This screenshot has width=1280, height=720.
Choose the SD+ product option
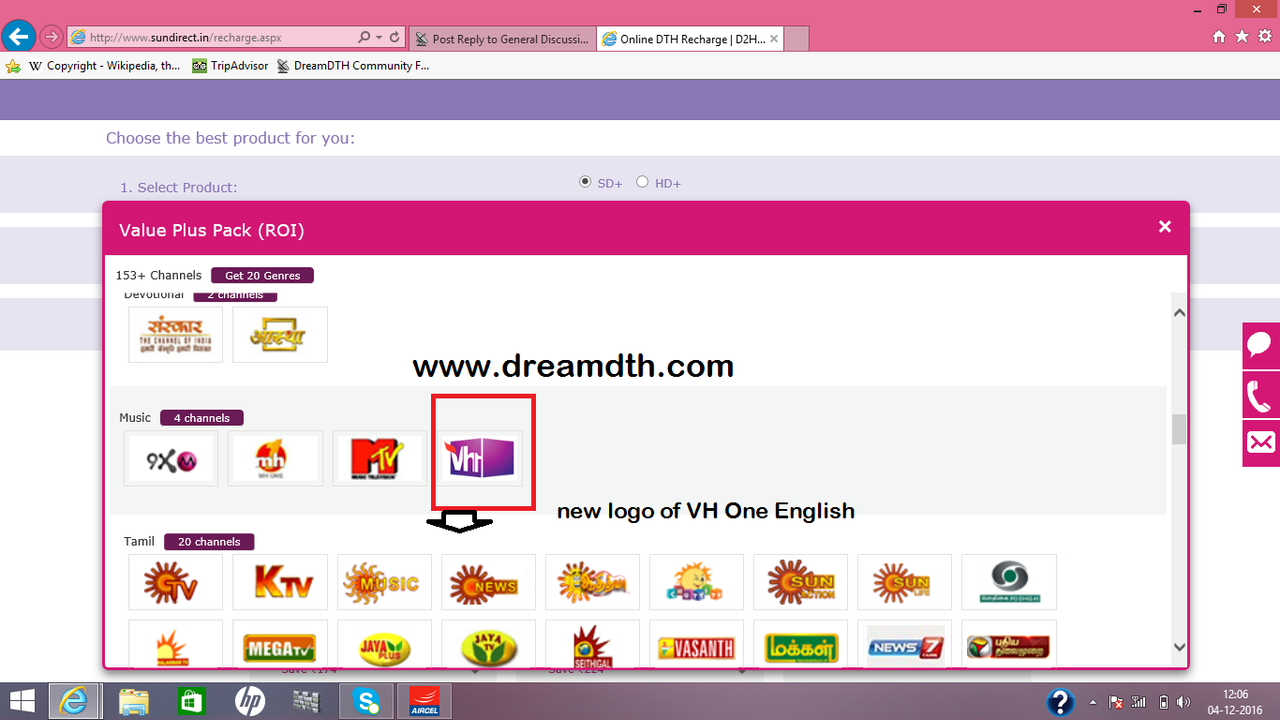[x=585, y=182]
